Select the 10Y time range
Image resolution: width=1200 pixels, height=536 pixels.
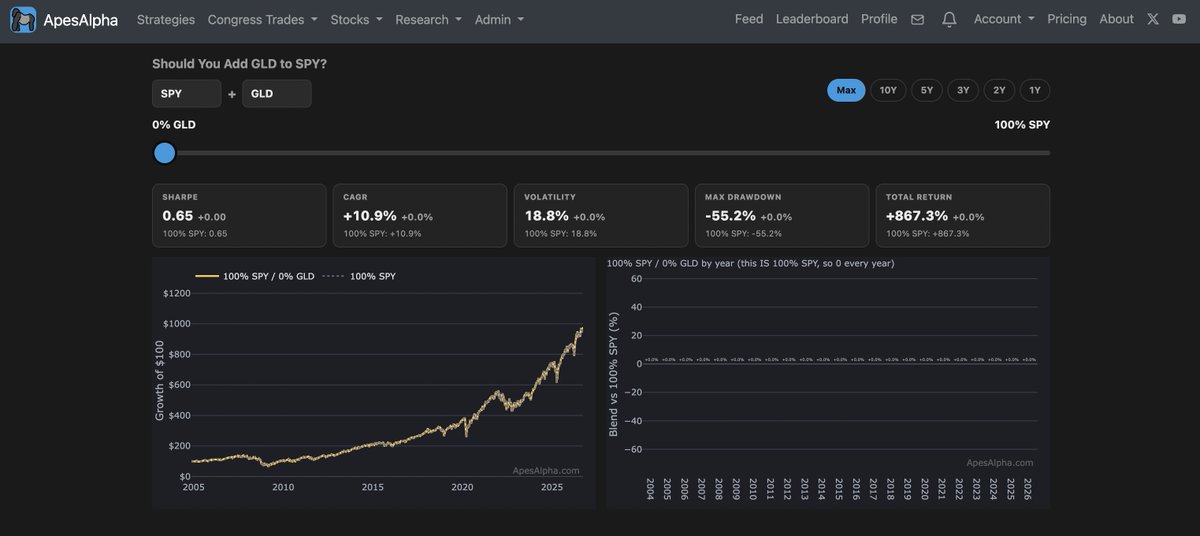(x=888, y=90)
